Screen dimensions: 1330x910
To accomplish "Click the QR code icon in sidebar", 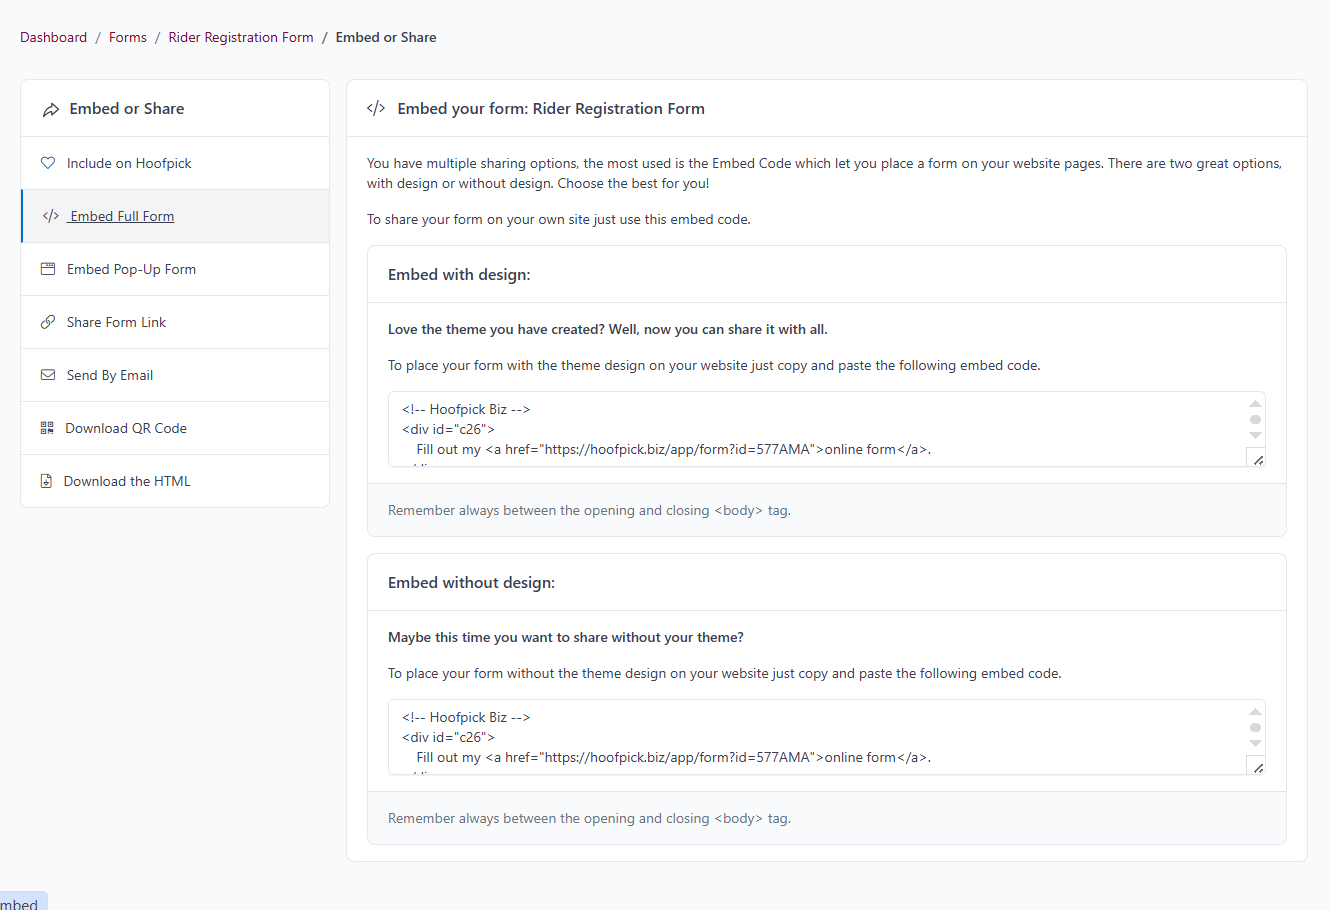I will point(47,428).
